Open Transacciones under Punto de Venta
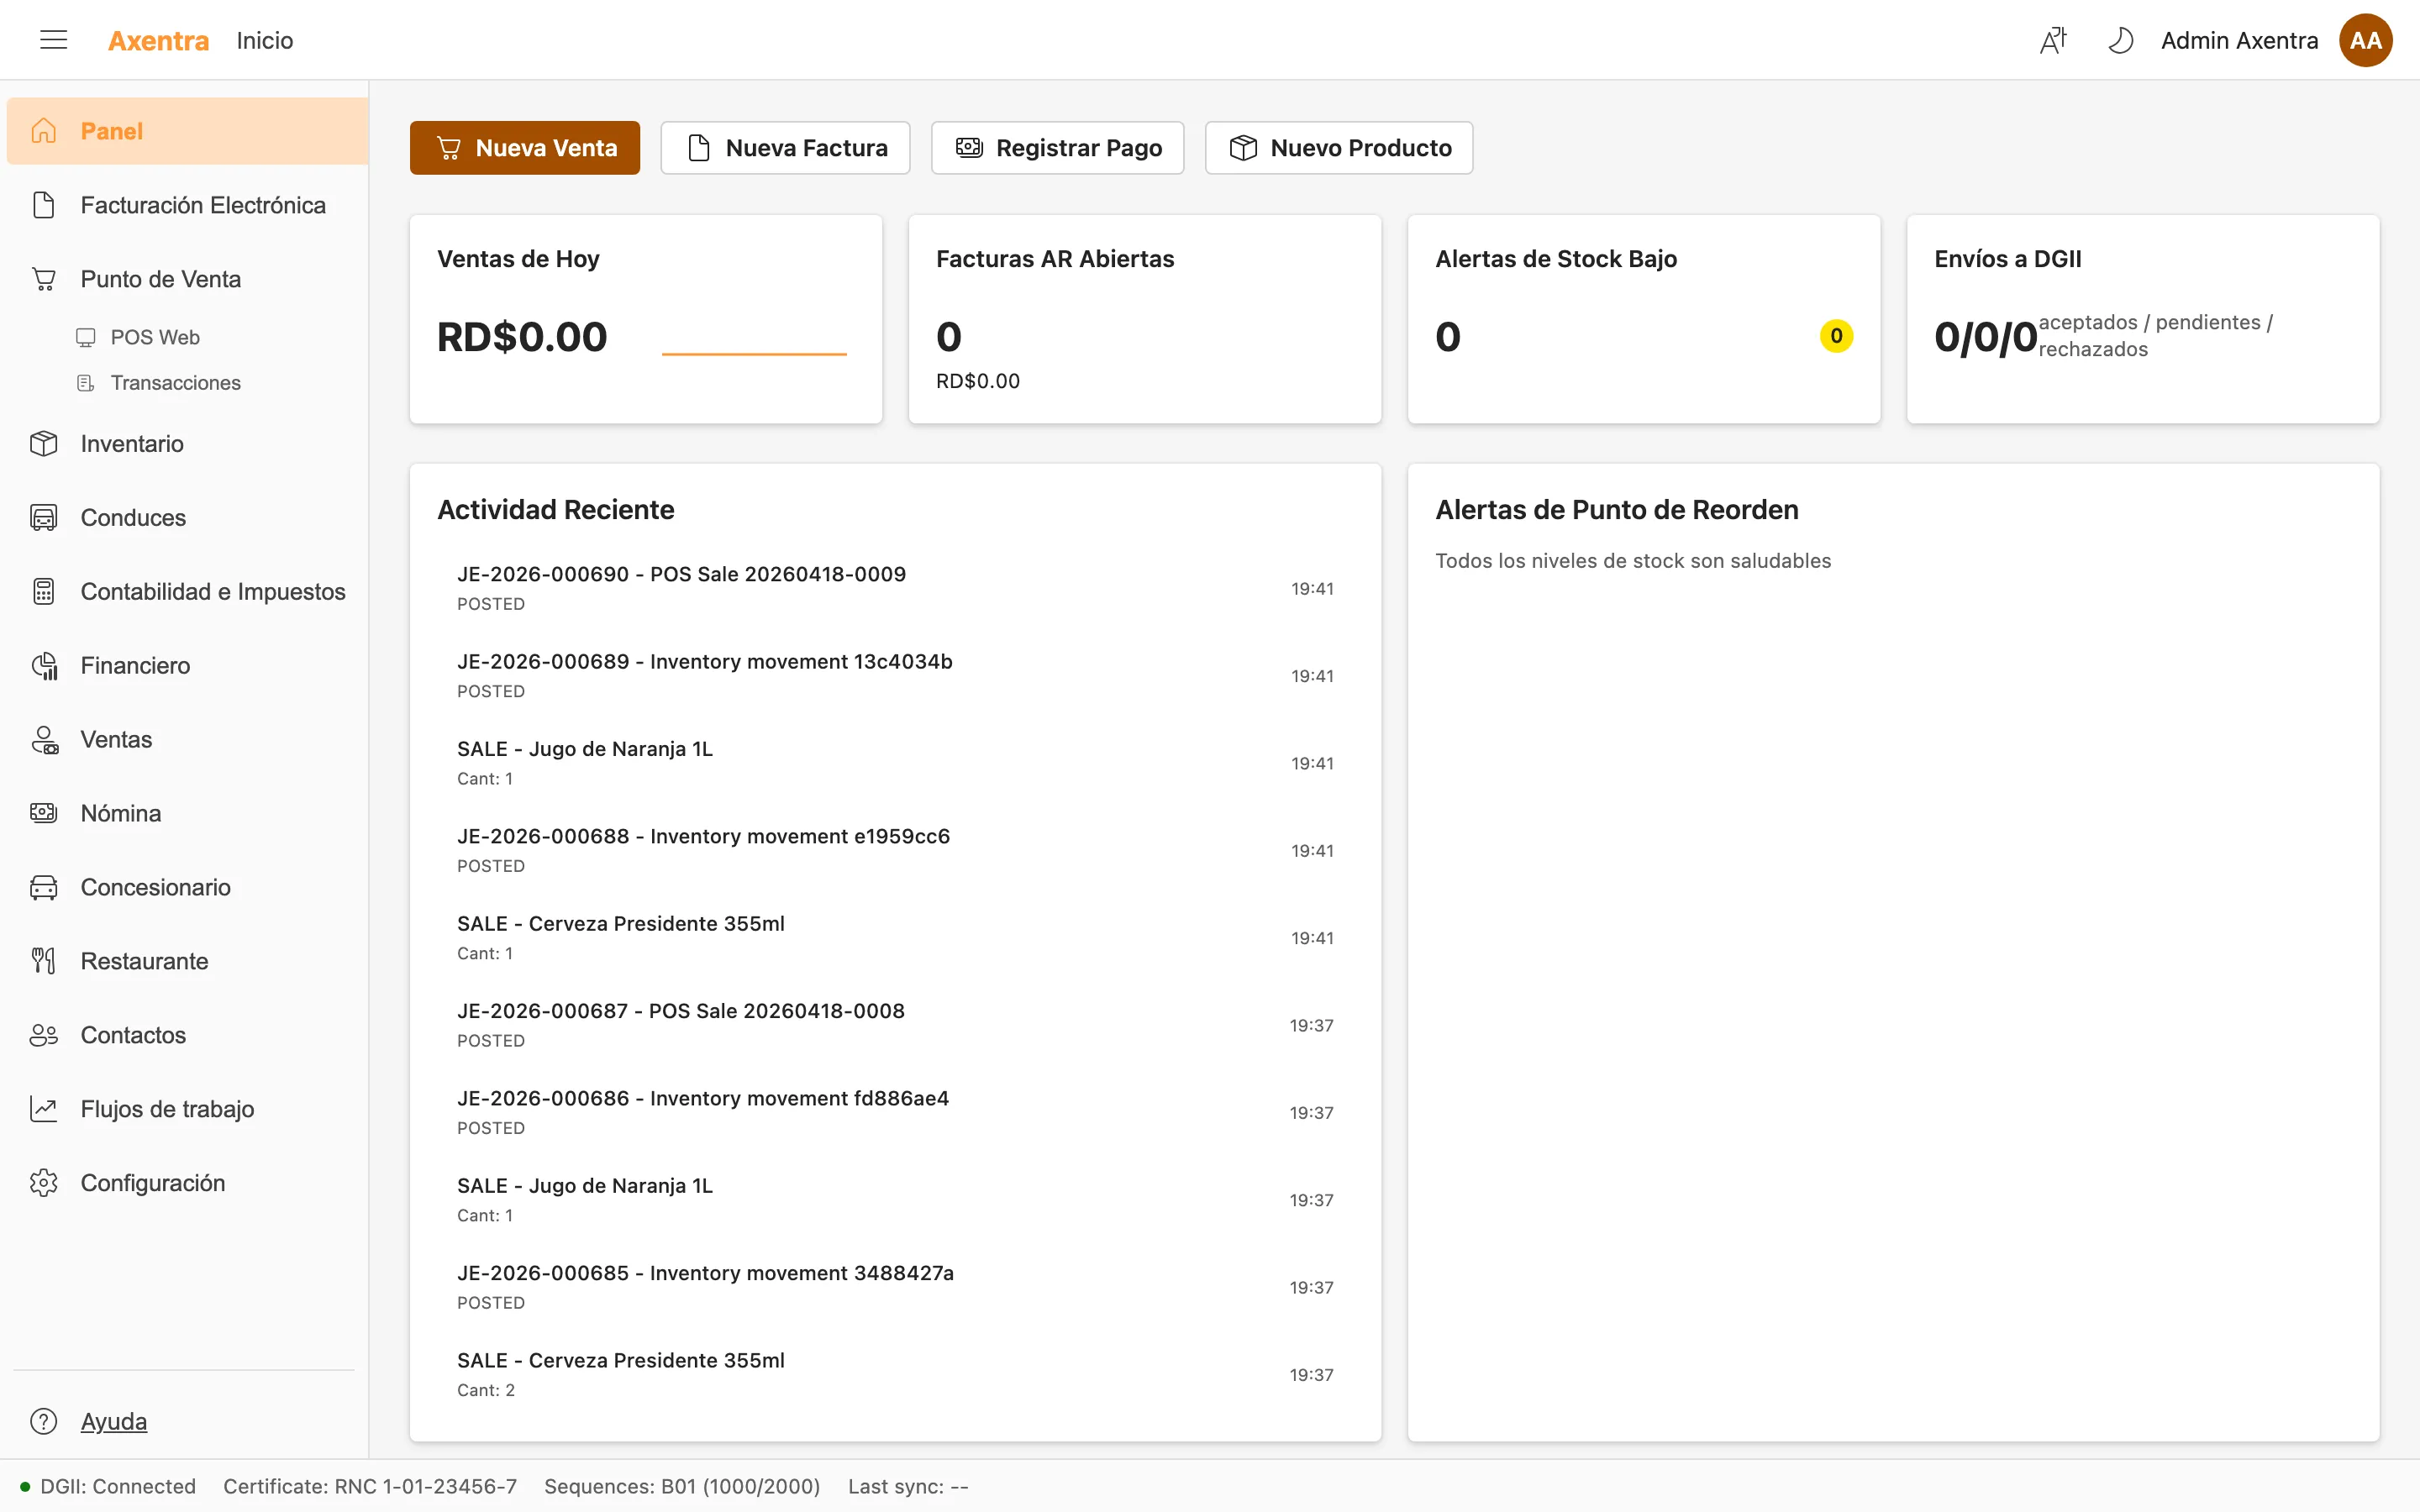The width and height of the screenshot is (2420, 1512). 175,382
